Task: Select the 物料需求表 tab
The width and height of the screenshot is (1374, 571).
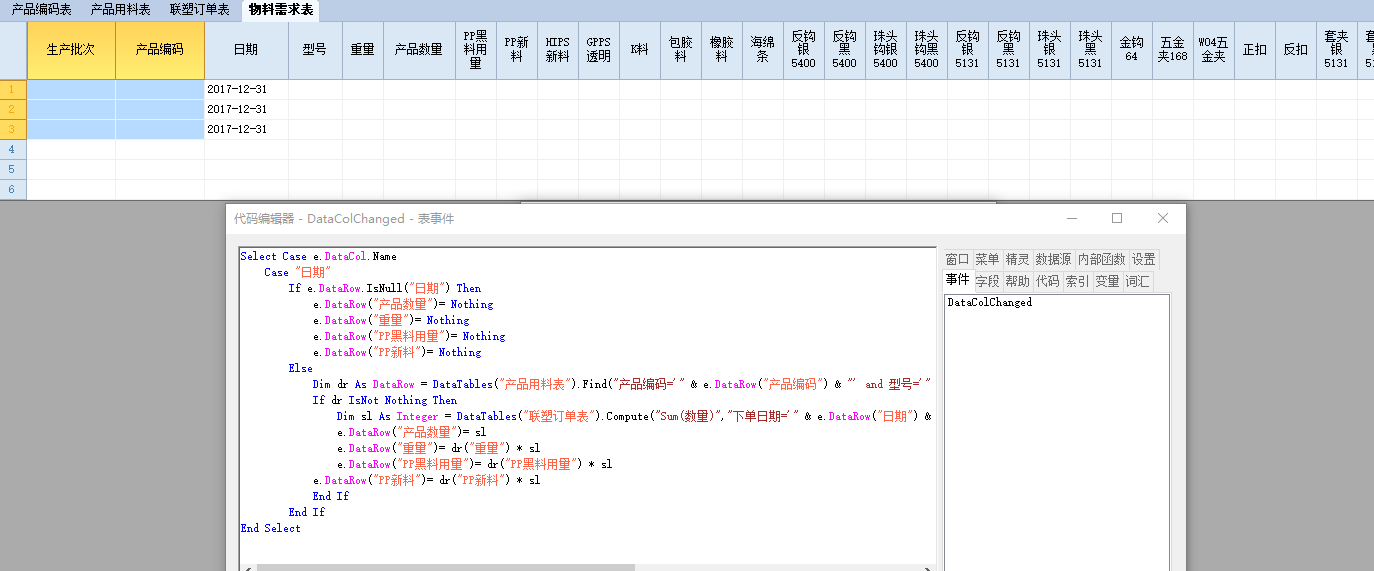Action: pos(280,9)
